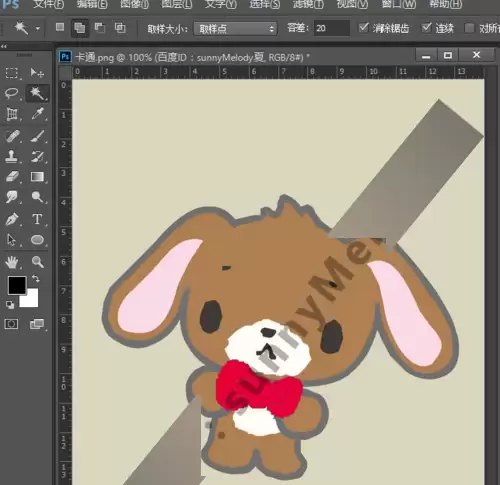The width and height of the screenshot is (500, 485).
Task: Click the black foreground color swatch
Action: point(17,285)
